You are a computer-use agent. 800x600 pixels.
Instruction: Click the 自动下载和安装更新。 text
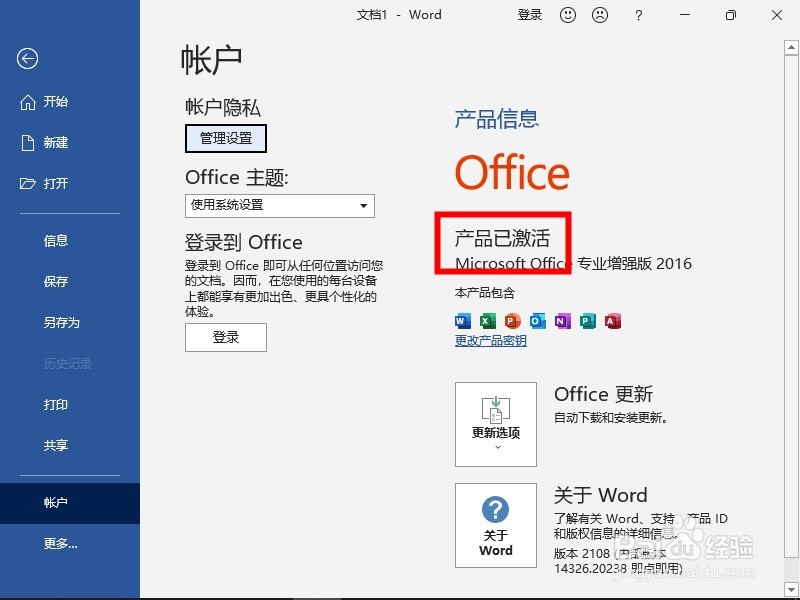611,418
